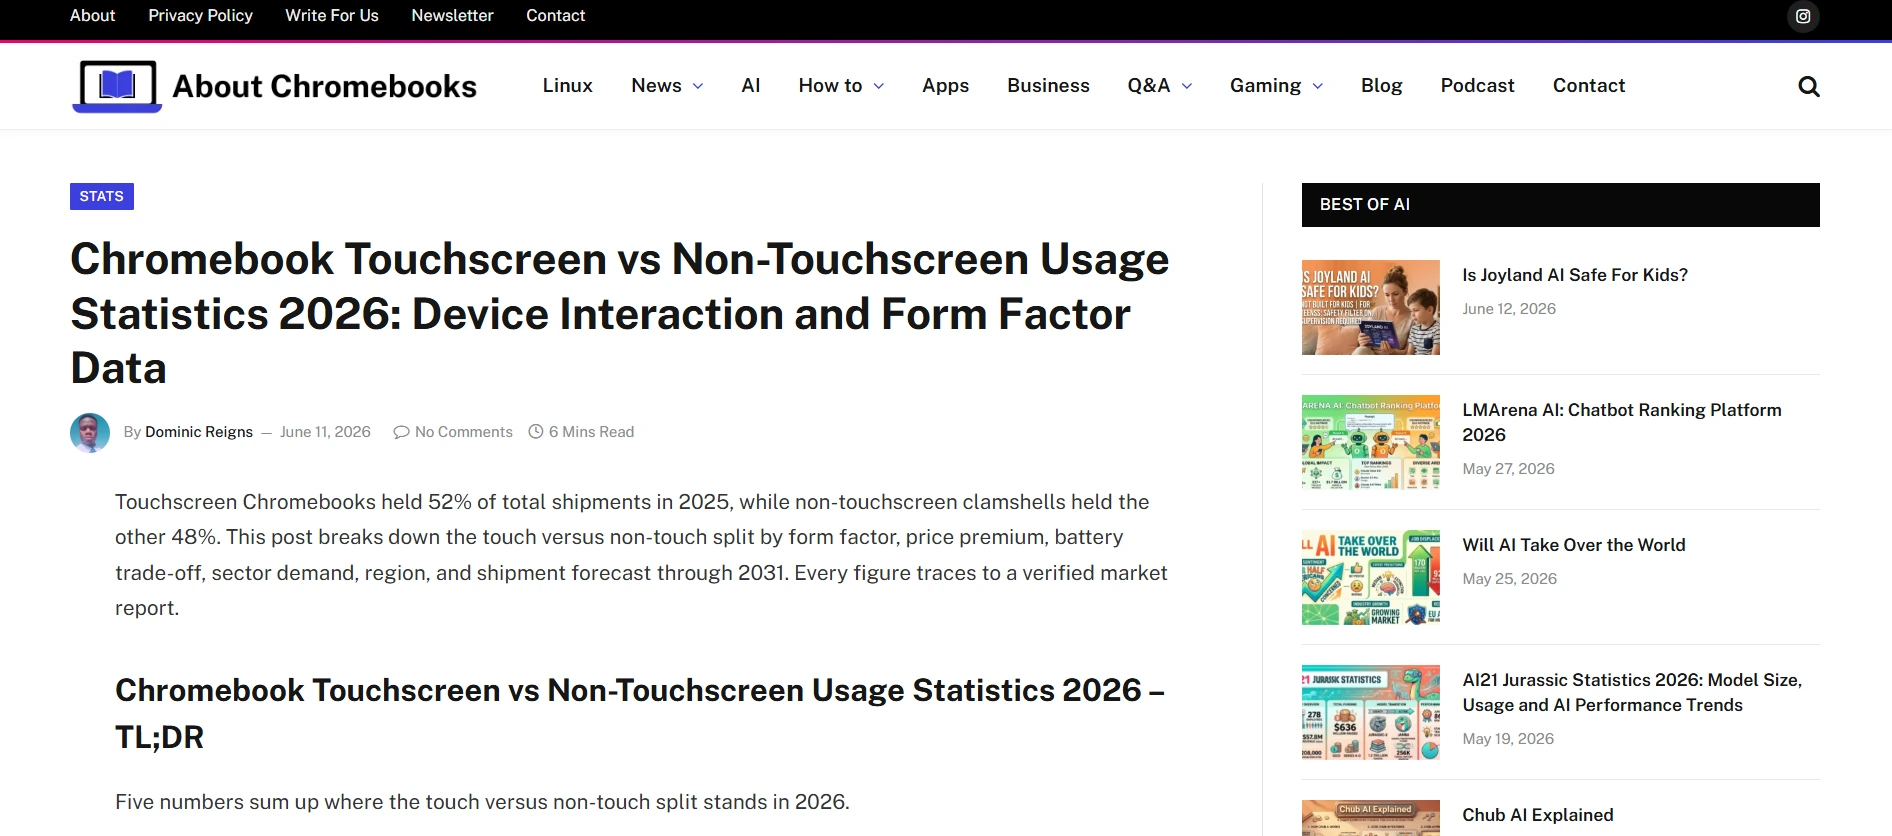Click the STATS category badge

click(102, 196)
